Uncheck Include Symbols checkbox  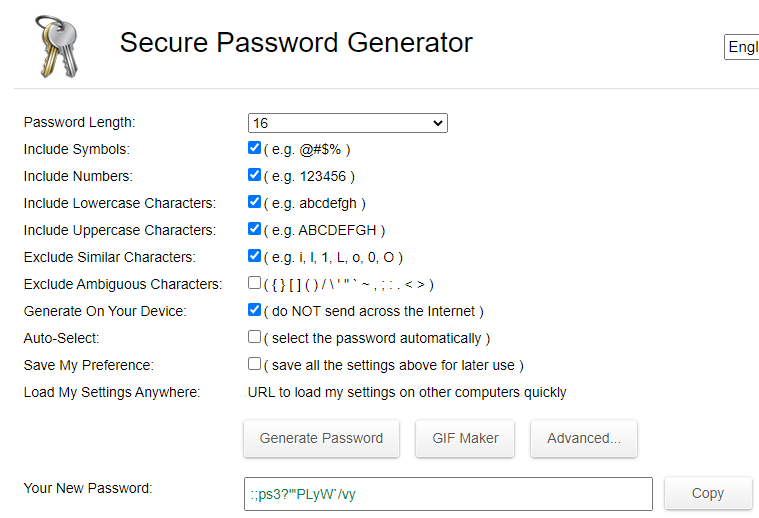click(x=255, y=148)
